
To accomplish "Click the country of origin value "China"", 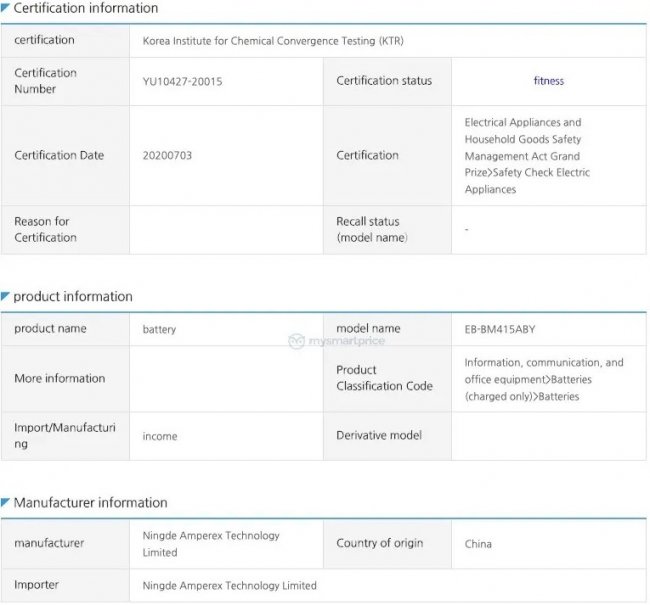I will (x=478, y=544).
